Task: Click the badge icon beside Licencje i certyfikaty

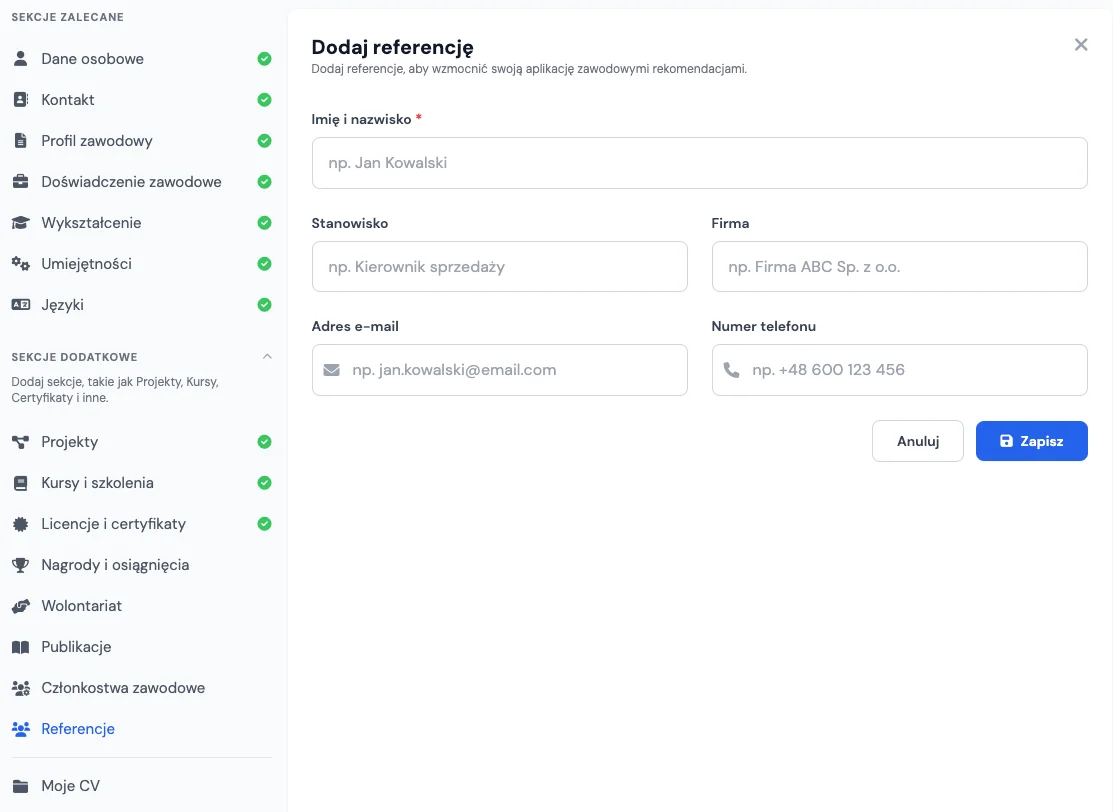Action: click(x=21, y=525)
